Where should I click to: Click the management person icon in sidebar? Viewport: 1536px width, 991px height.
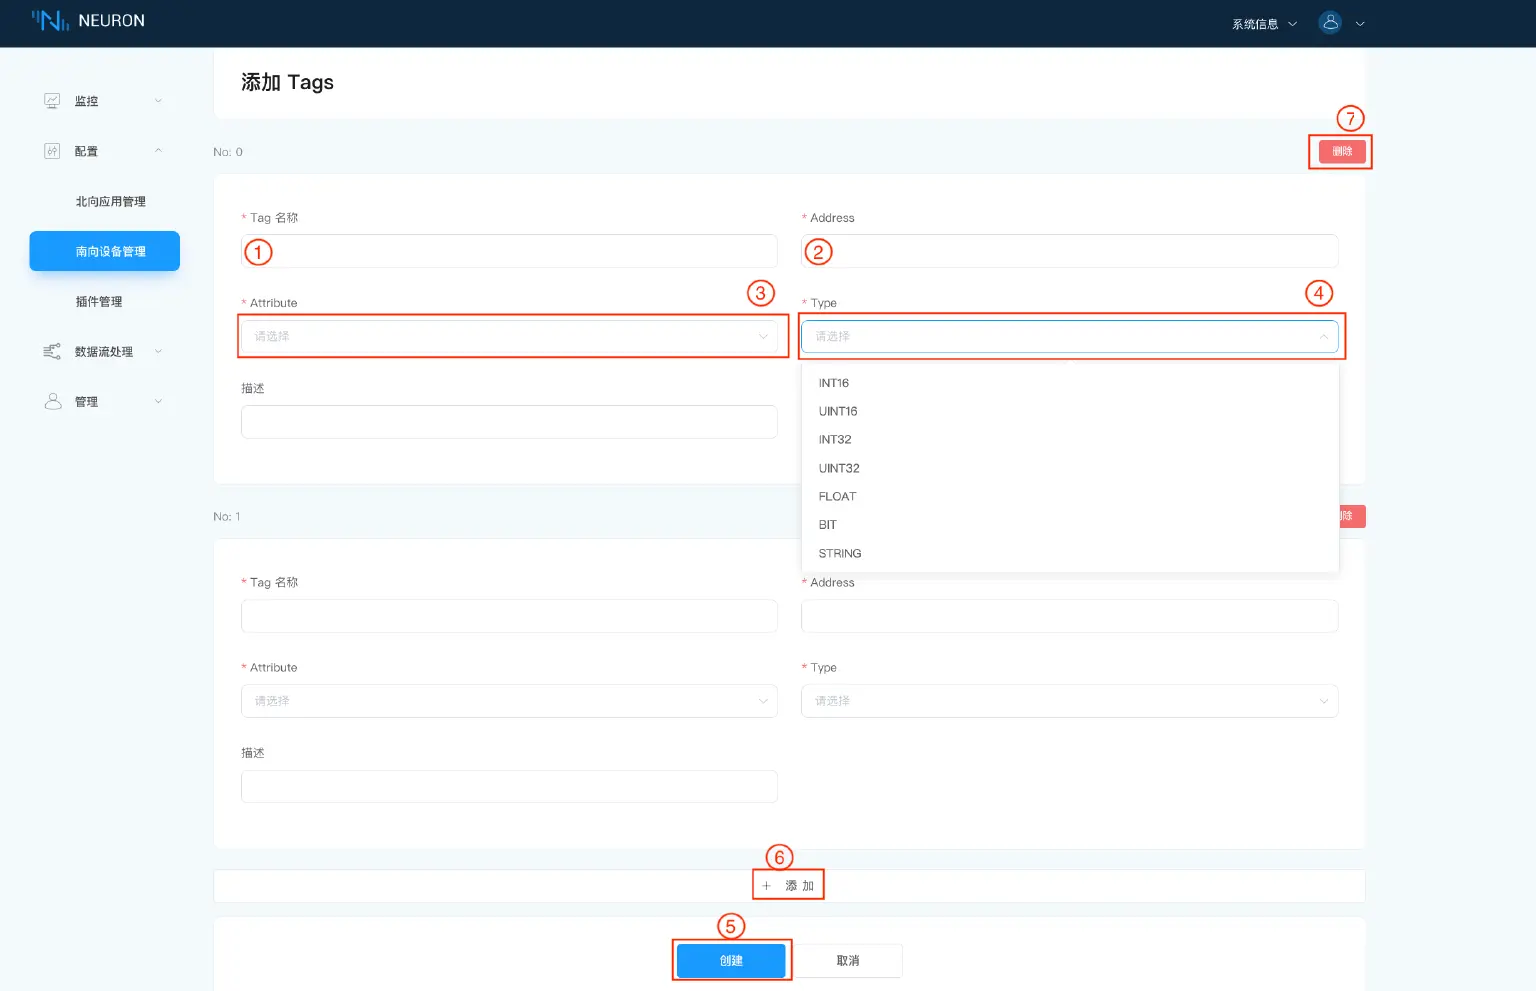(53, 401)
